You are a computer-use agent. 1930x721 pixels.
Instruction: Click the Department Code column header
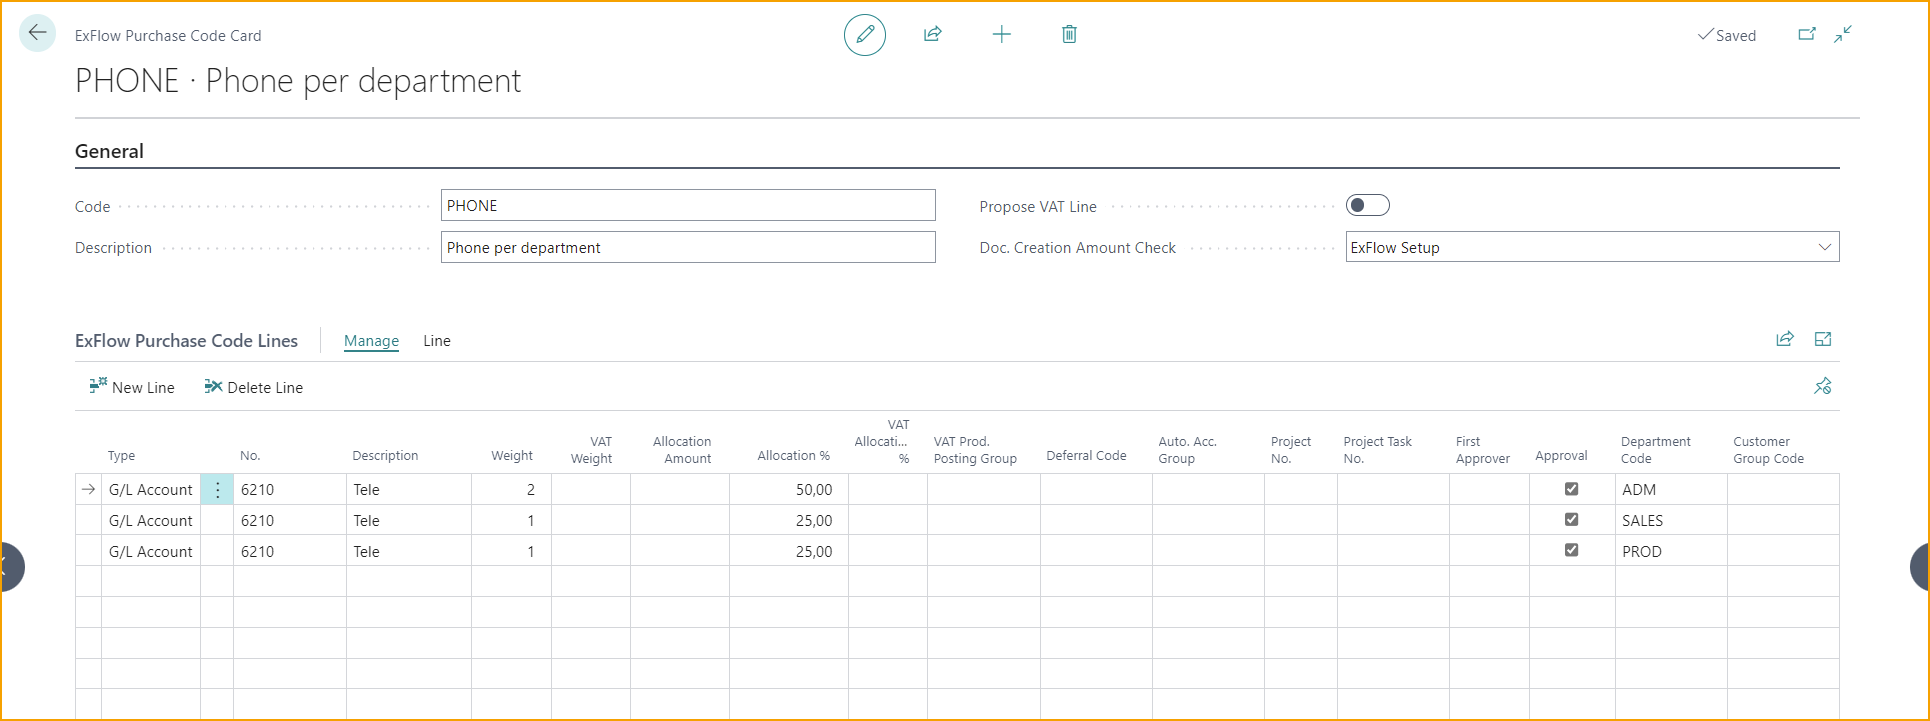[x=1656, y=450]
